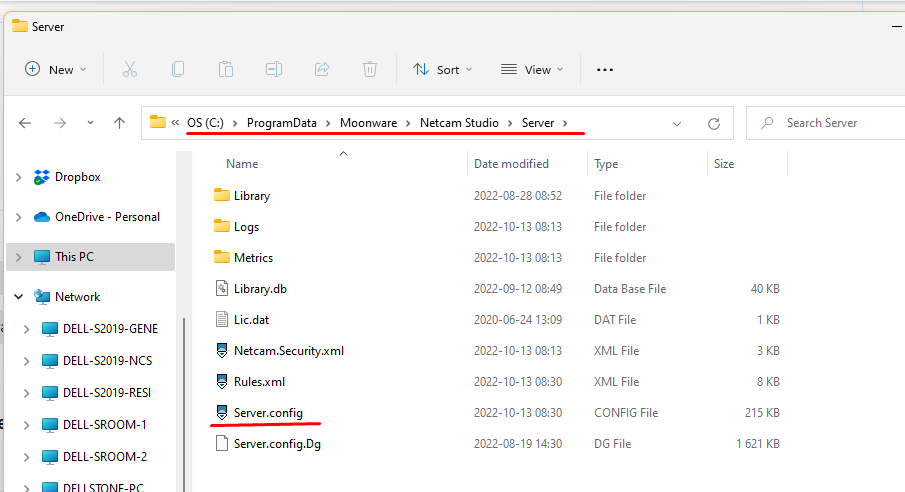The height and width of the screenshot is (492, 905).
Task: Expand DELL-S2019-GENE network computer
Action: point(27,329)
